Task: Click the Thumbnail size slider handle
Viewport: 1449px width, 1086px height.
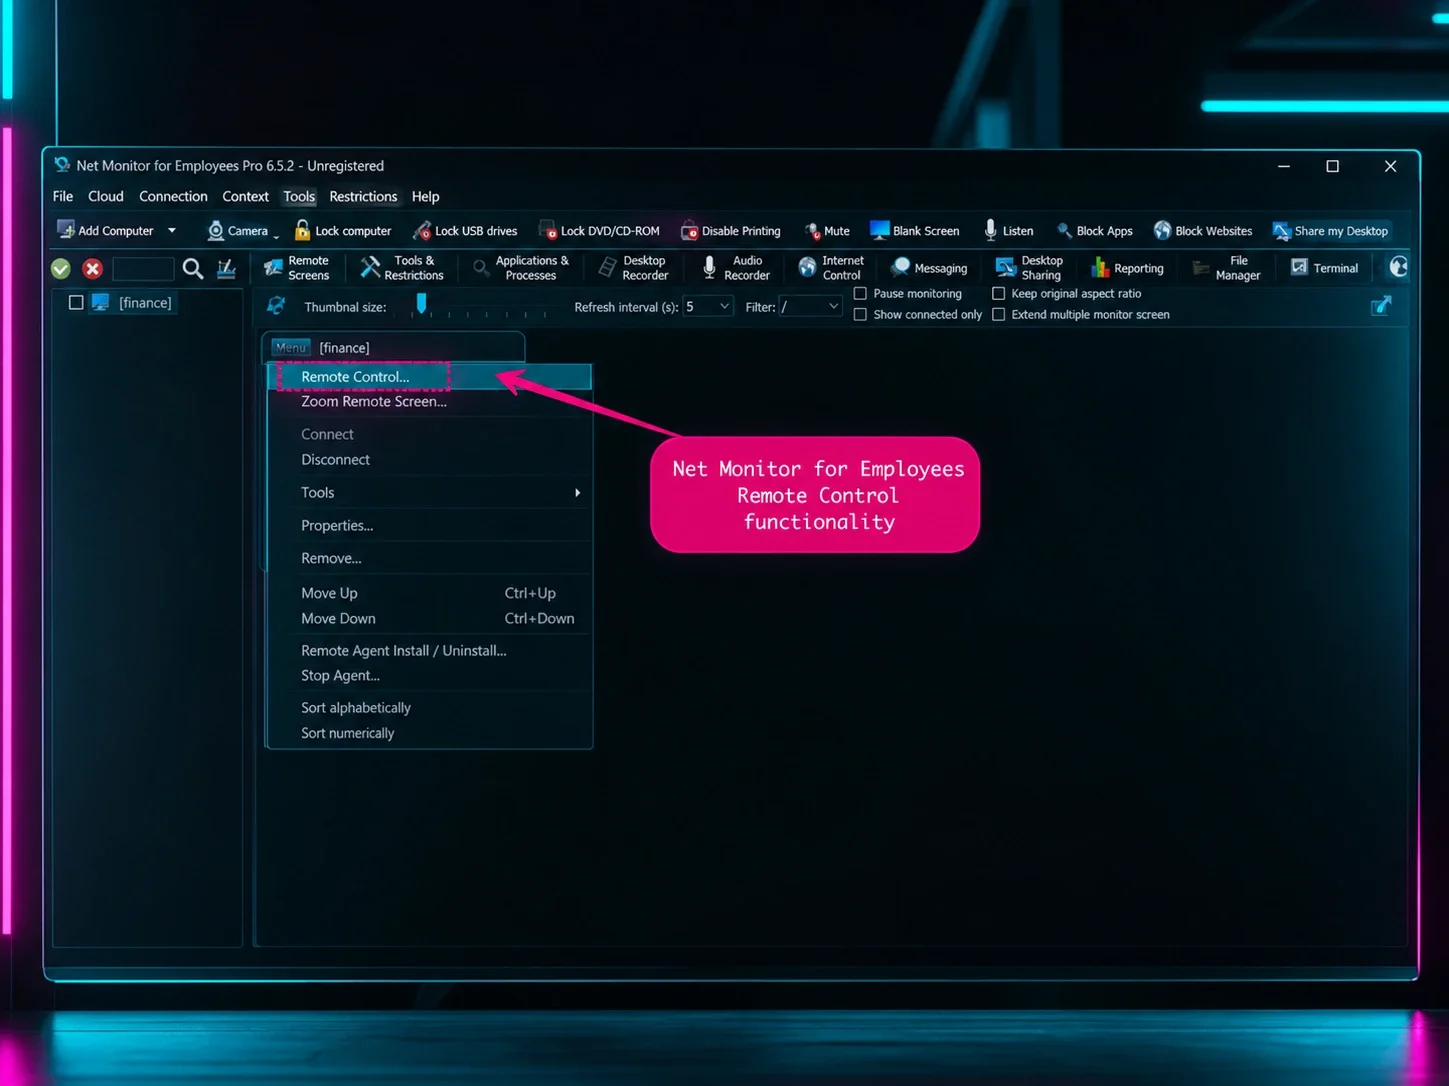Action: (x=421, y=303)
